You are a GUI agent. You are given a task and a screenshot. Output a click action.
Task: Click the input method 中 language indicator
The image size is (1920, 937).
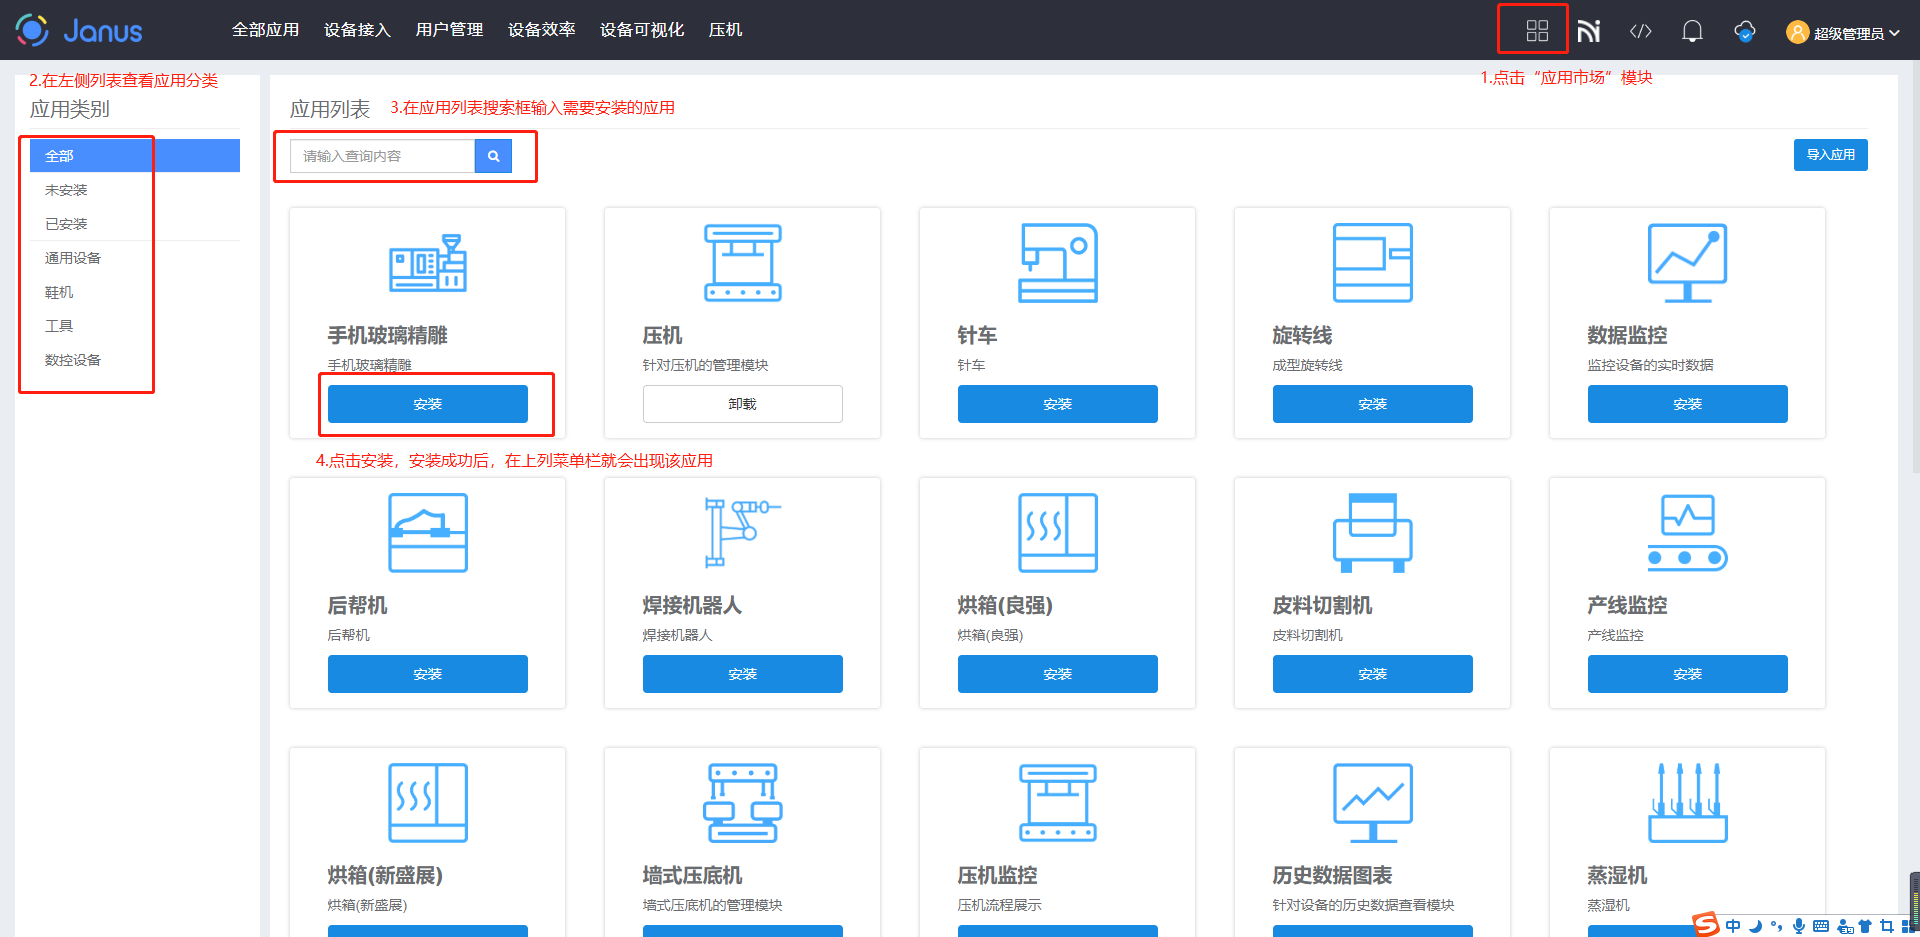tap(1733, 926)
